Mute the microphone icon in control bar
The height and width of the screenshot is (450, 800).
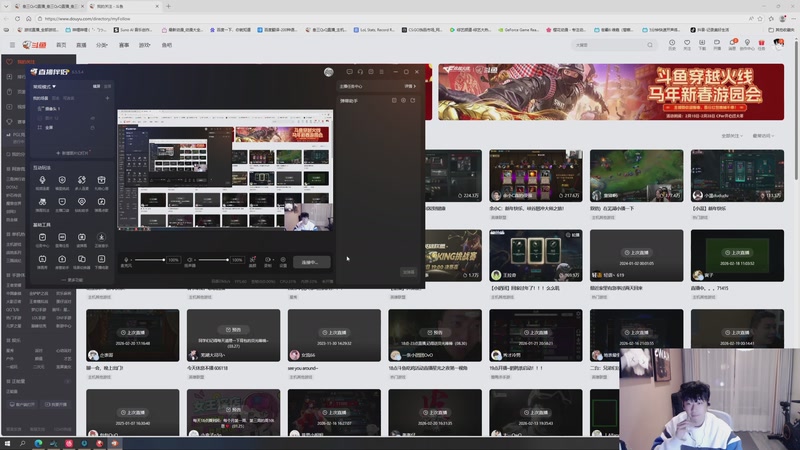click(x=126, y=260)
